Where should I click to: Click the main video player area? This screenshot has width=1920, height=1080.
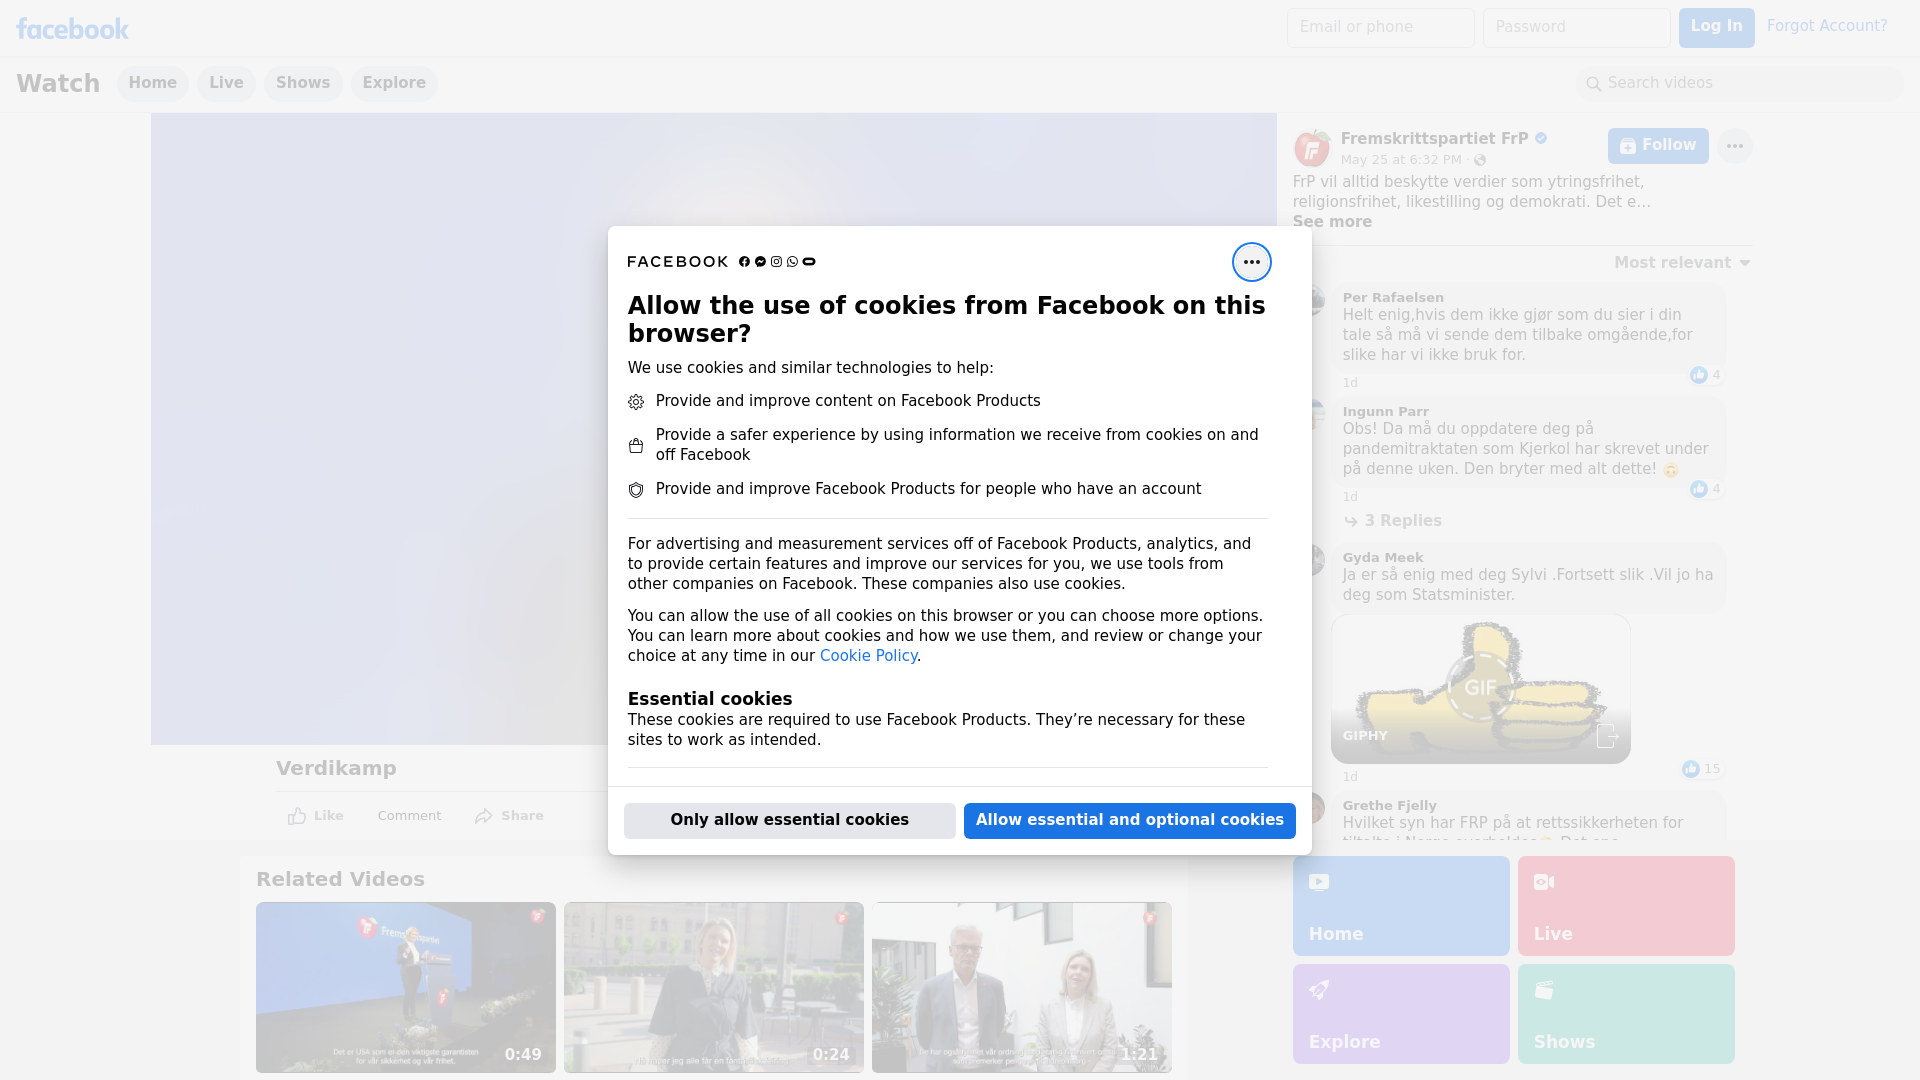(x=379, y=429)
